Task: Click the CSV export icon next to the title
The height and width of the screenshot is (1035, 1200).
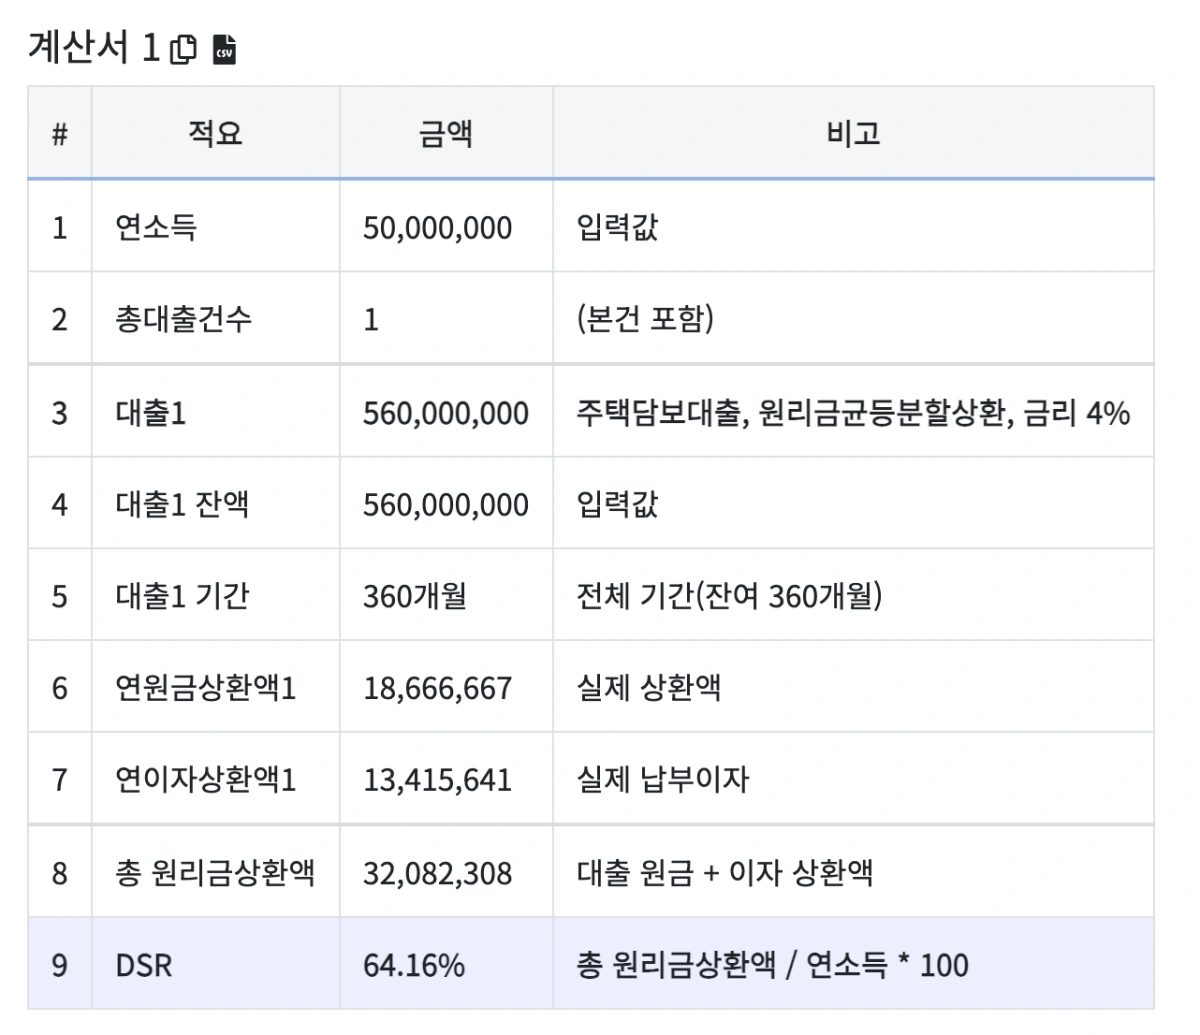Action: click(224, 46)
